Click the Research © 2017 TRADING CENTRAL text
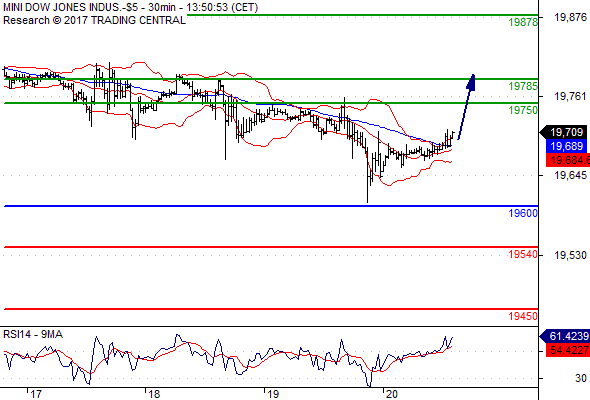This screenshot has width=590, height=400. (x=94, y=20)
